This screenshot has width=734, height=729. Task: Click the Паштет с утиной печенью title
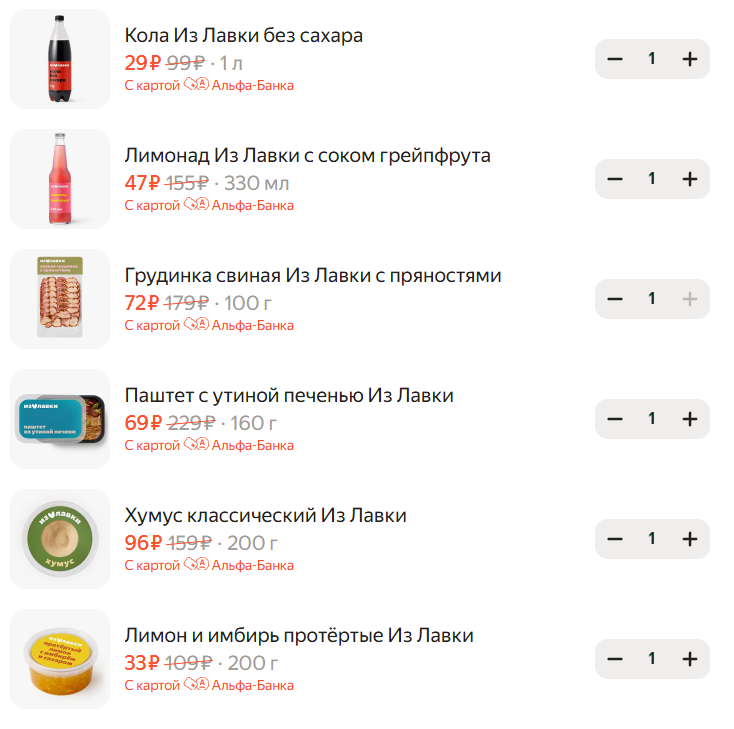pos(288,396)
